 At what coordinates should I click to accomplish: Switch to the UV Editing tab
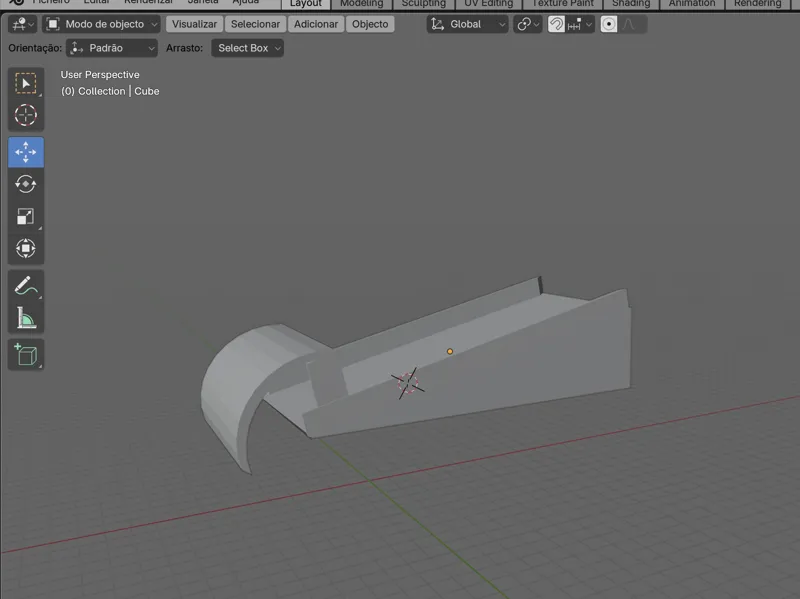(x=488, y=4)
